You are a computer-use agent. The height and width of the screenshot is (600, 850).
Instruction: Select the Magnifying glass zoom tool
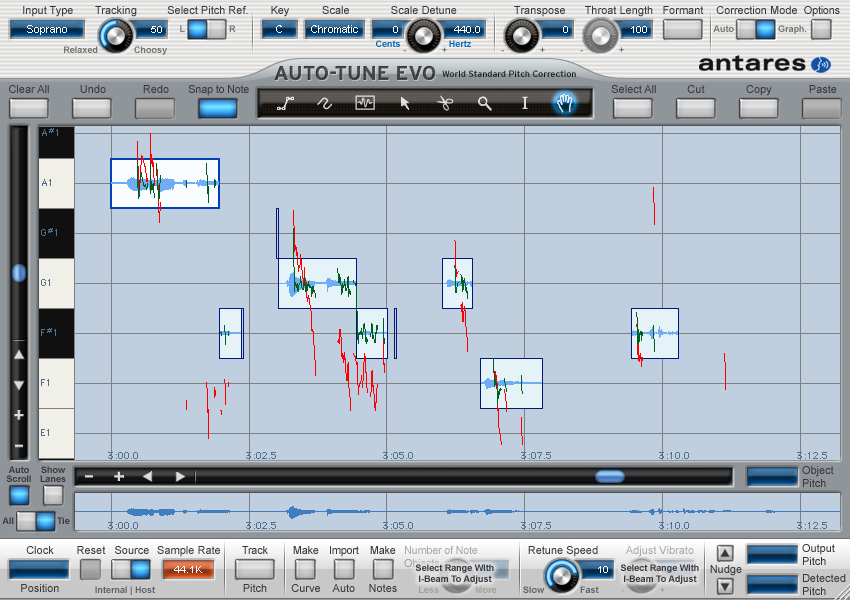coord(485,103)
